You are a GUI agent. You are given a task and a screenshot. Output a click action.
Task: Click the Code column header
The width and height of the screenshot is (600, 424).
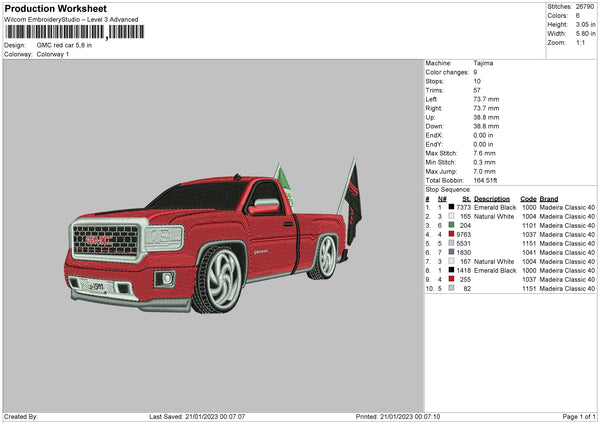pos(528,197)
